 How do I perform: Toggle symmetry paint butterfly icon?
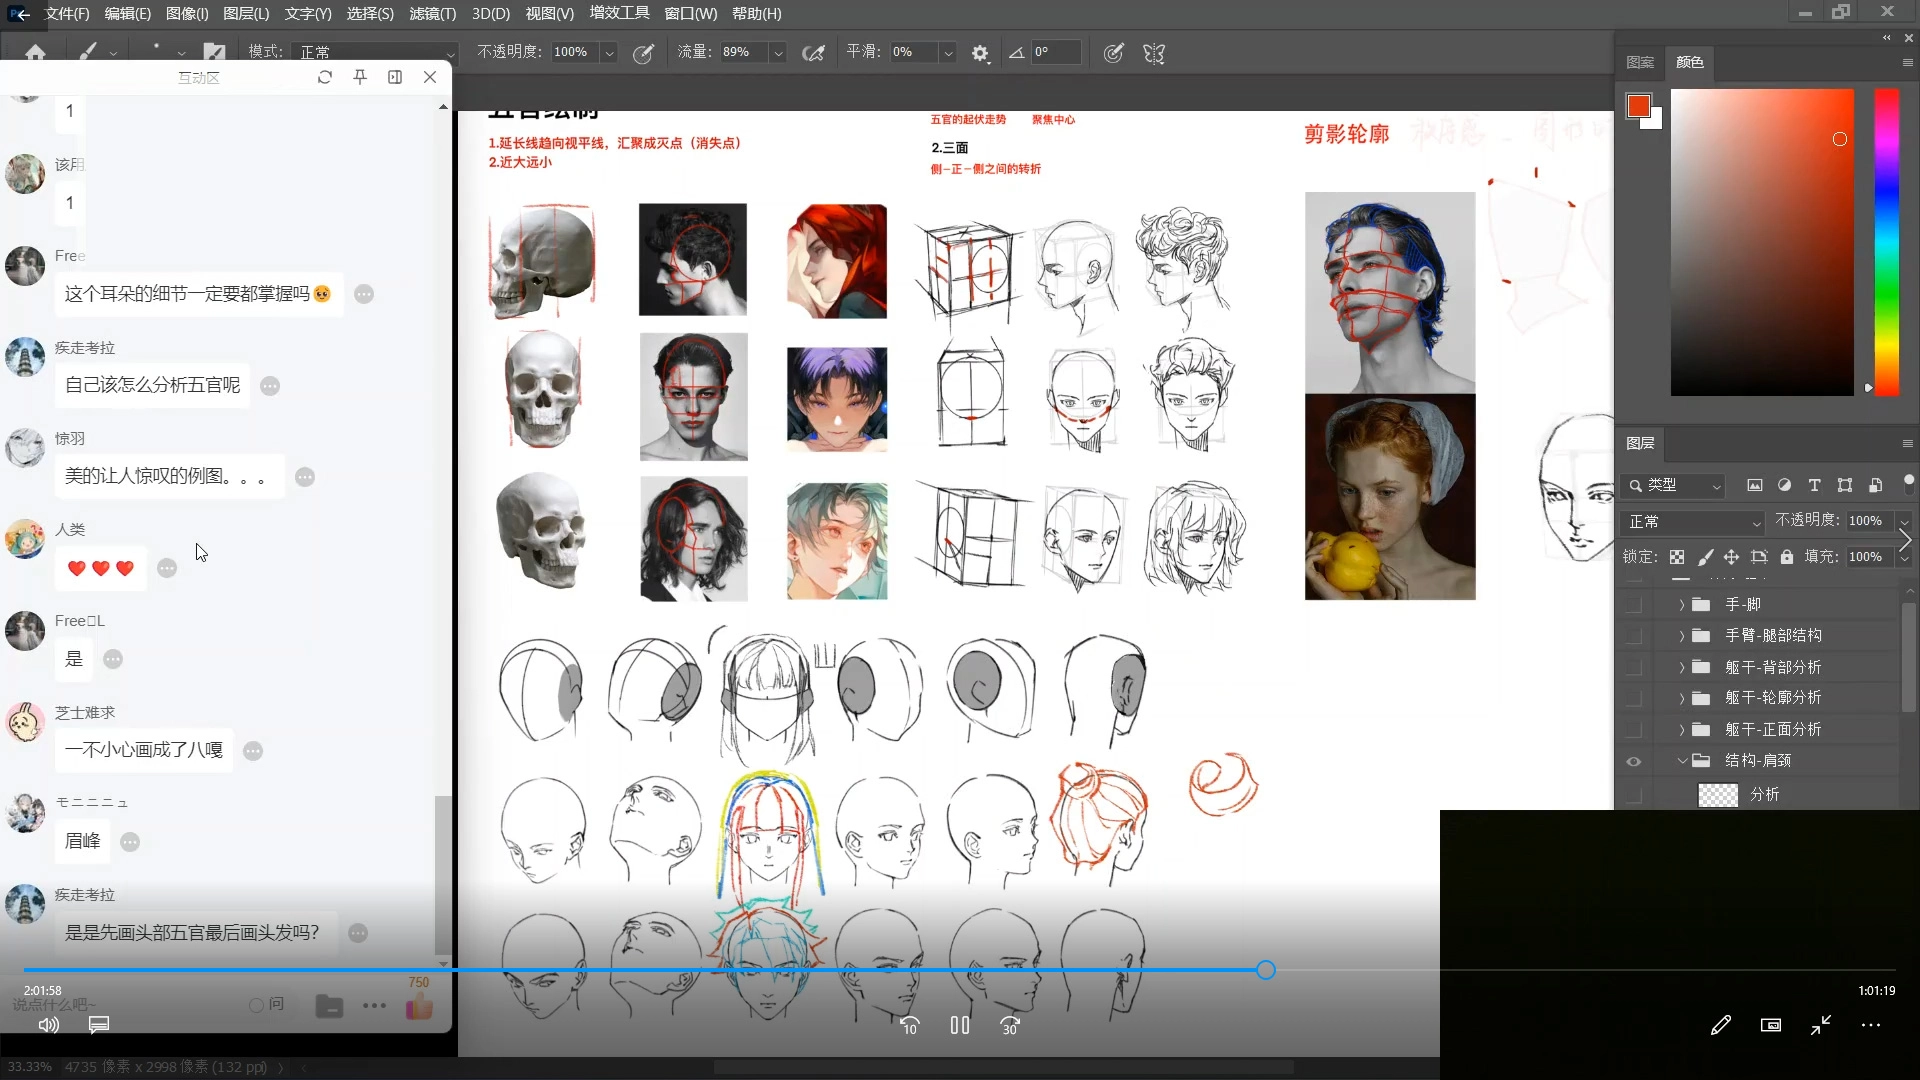coord(1154,54)
